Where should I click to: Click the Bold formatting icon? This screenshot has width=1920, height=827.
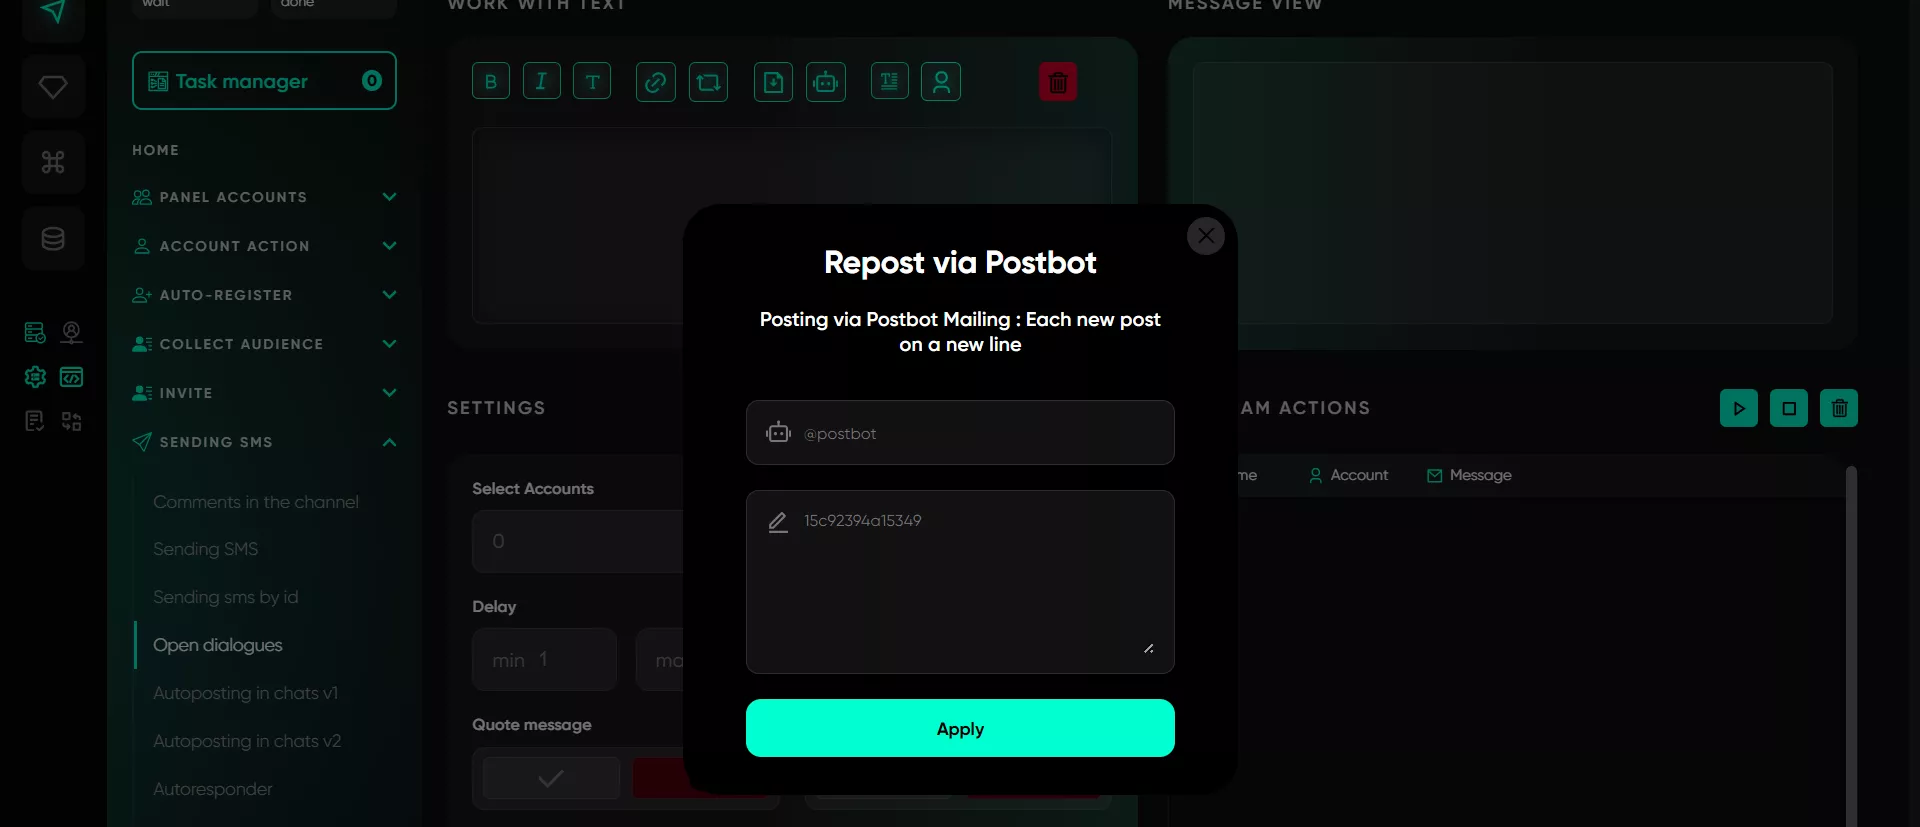coord(491,81)
